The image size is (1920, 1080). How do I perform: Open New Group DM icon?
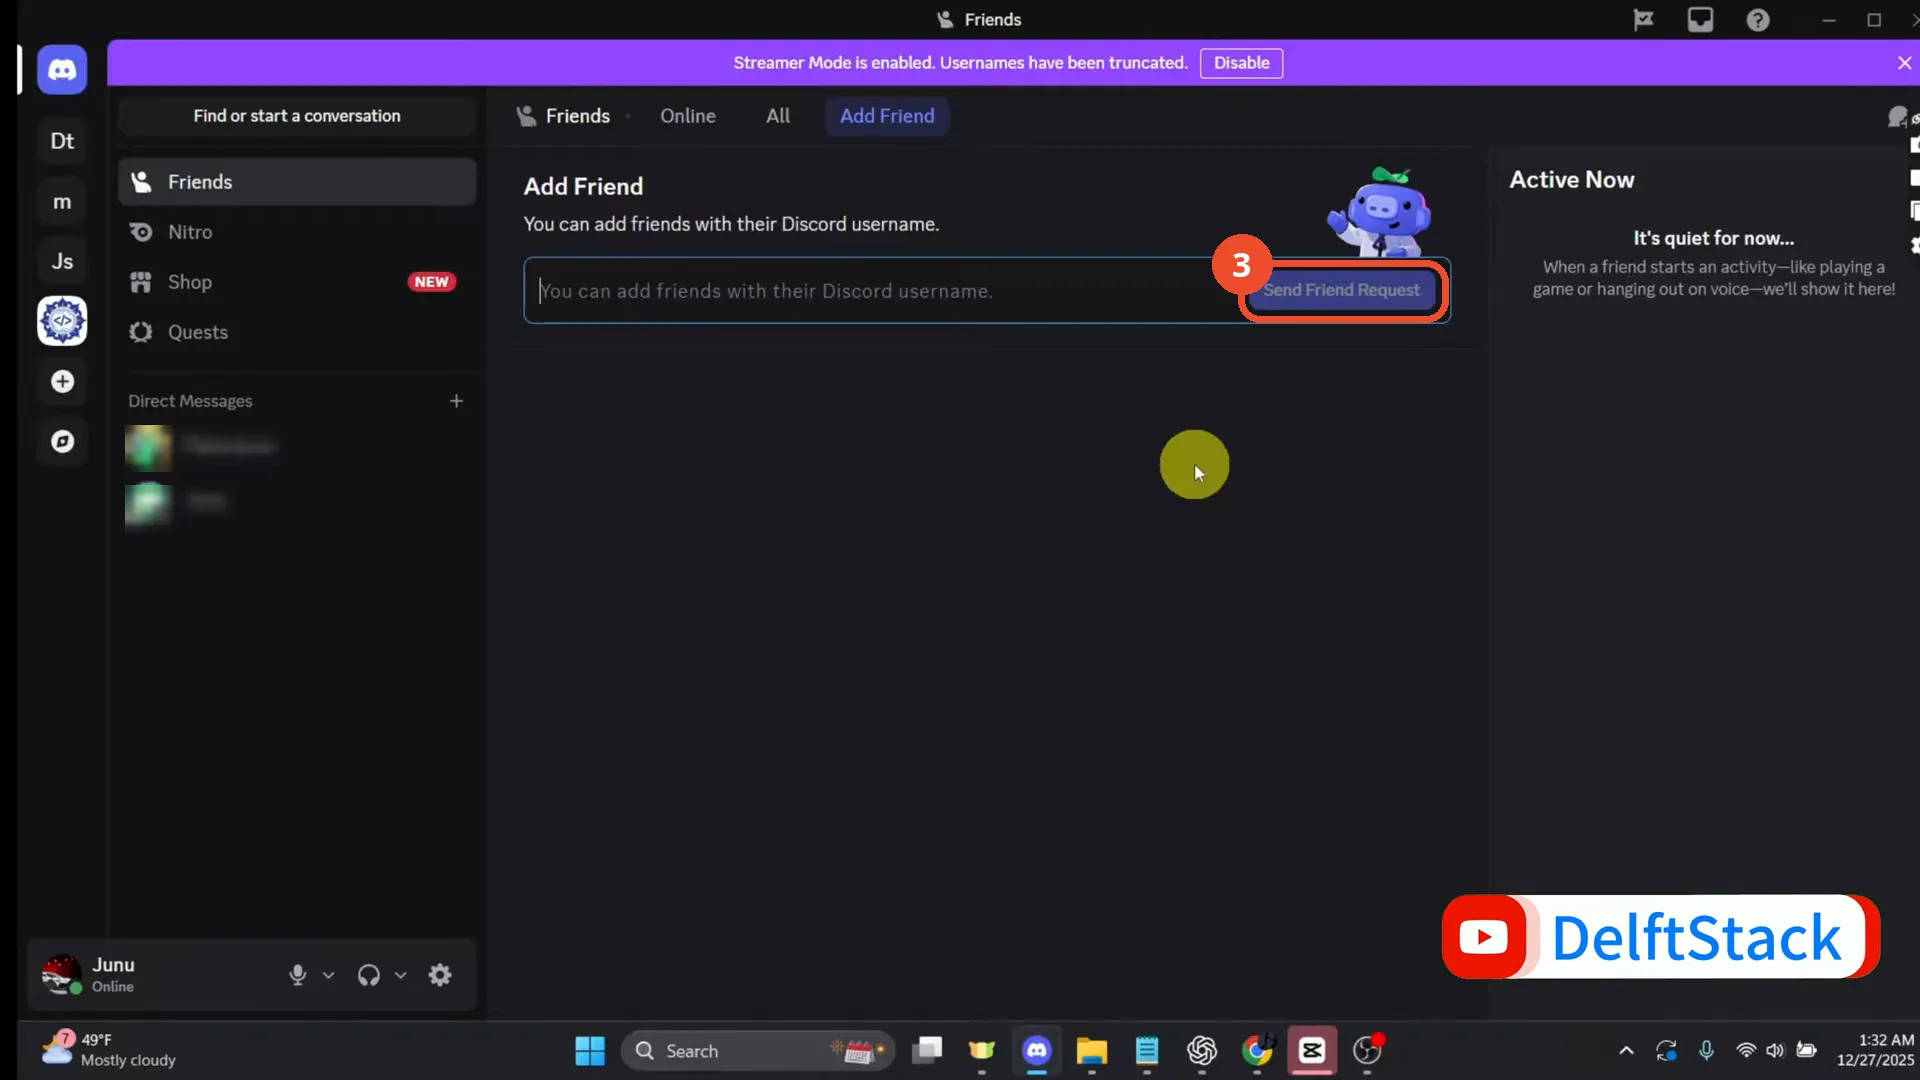[x=1897, y=117]
